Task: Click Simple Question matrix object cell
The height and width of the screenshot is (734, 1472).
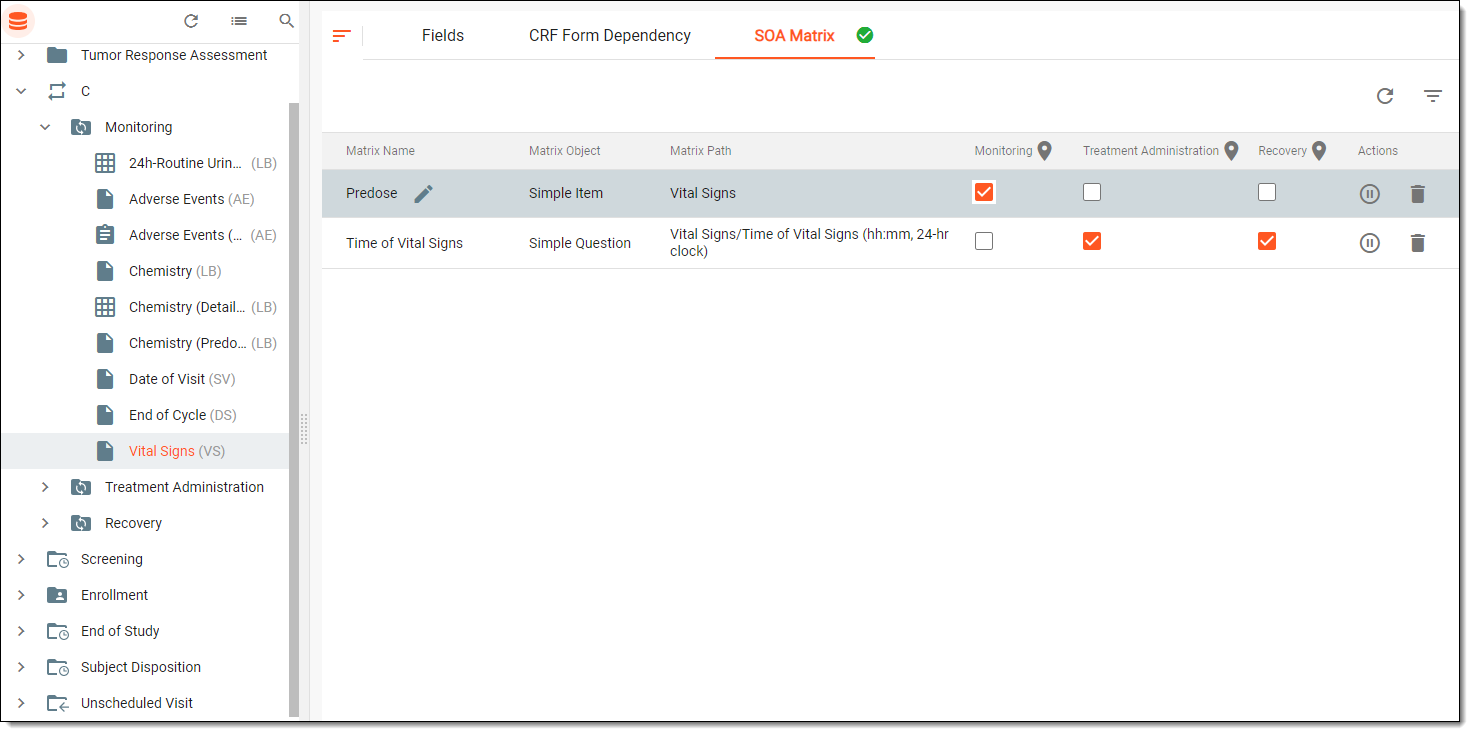Action: coord(580,243)
